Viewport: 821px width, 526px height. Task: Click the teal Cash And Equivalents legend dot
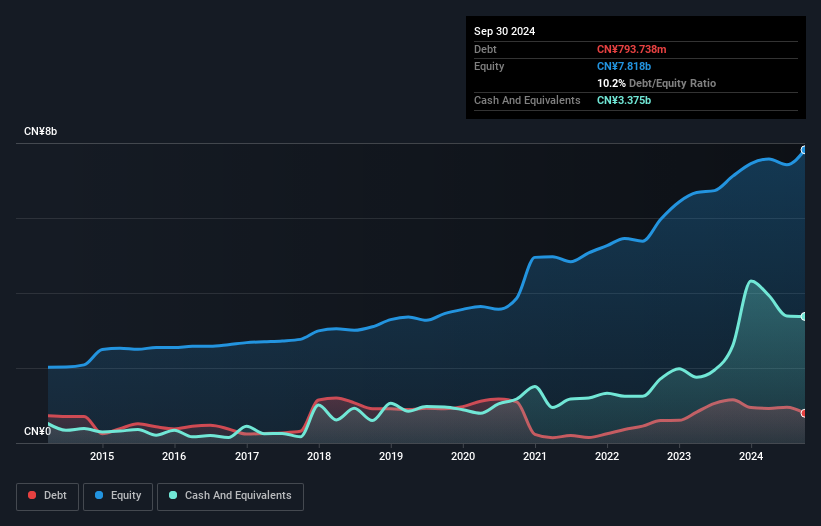pos(173,495)
